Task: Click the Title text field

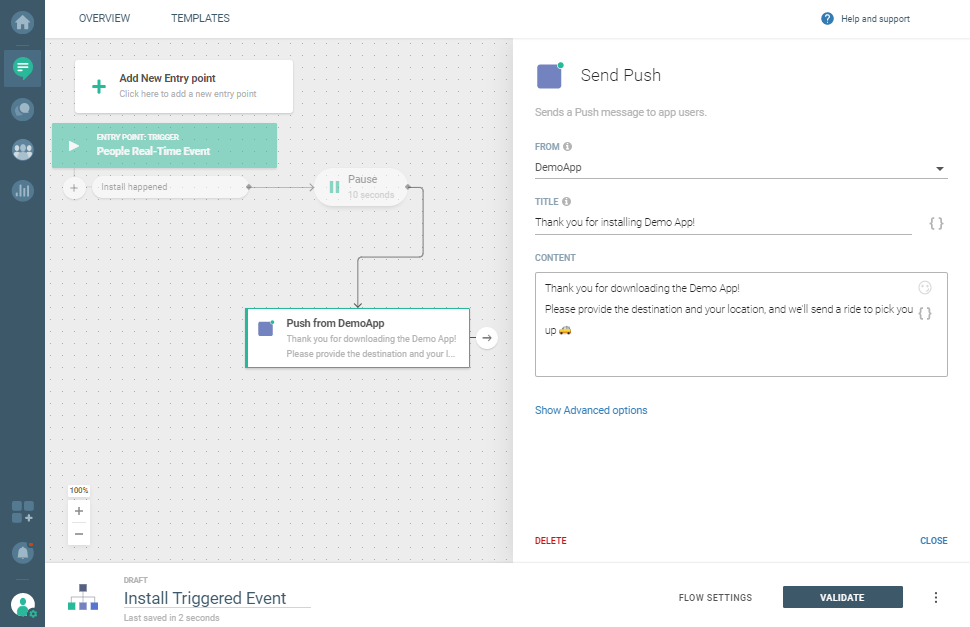Action: click(x=722, y=222)
